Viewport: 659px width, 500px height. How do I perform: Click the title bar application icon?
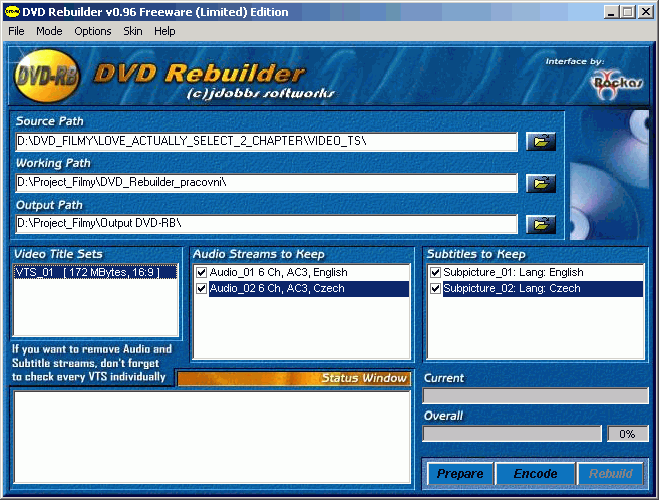pos(12,12)
